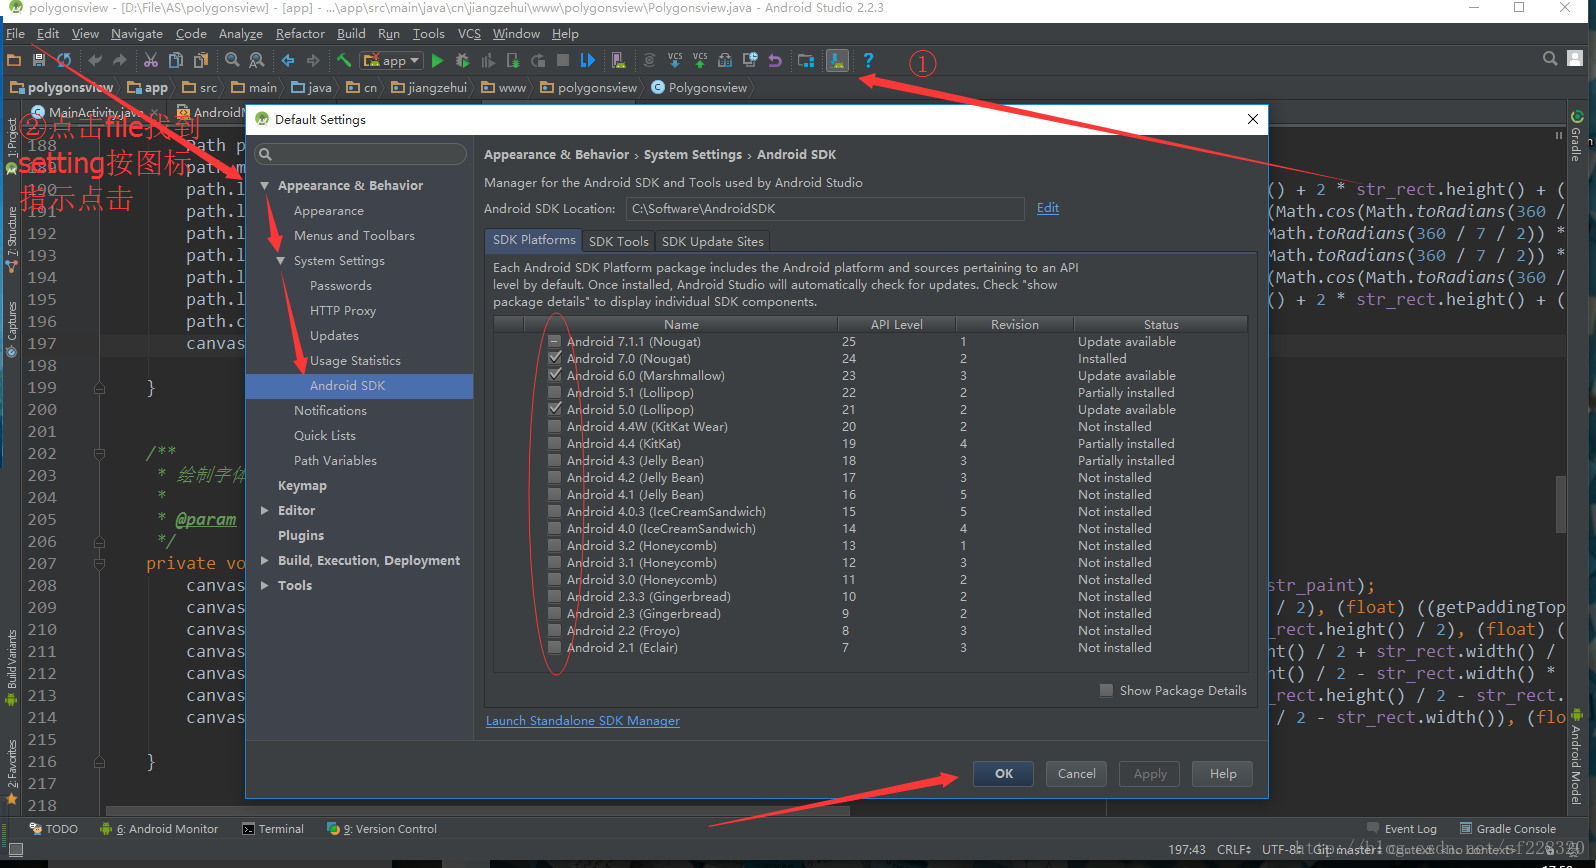
Task: Click the Make Project hammer icon
Action: [x=343, y=60]
